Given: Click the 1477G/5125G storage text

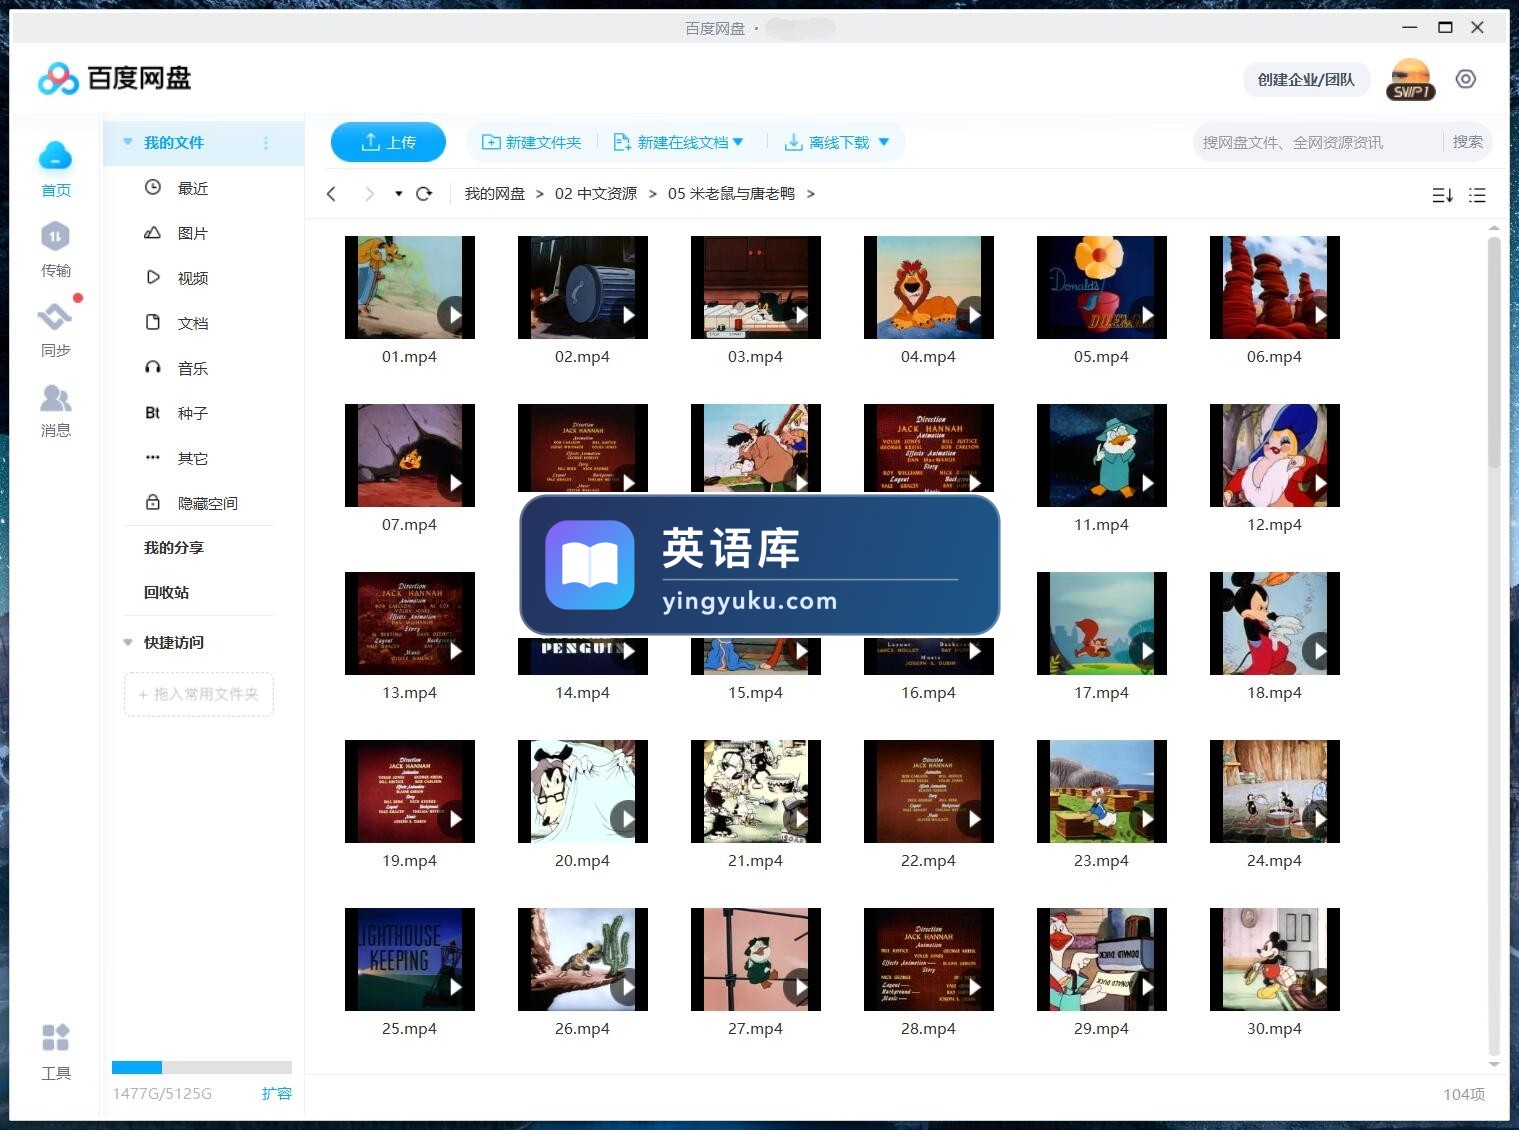Looking at the screenshot, I should click(x=162, y=1093).
